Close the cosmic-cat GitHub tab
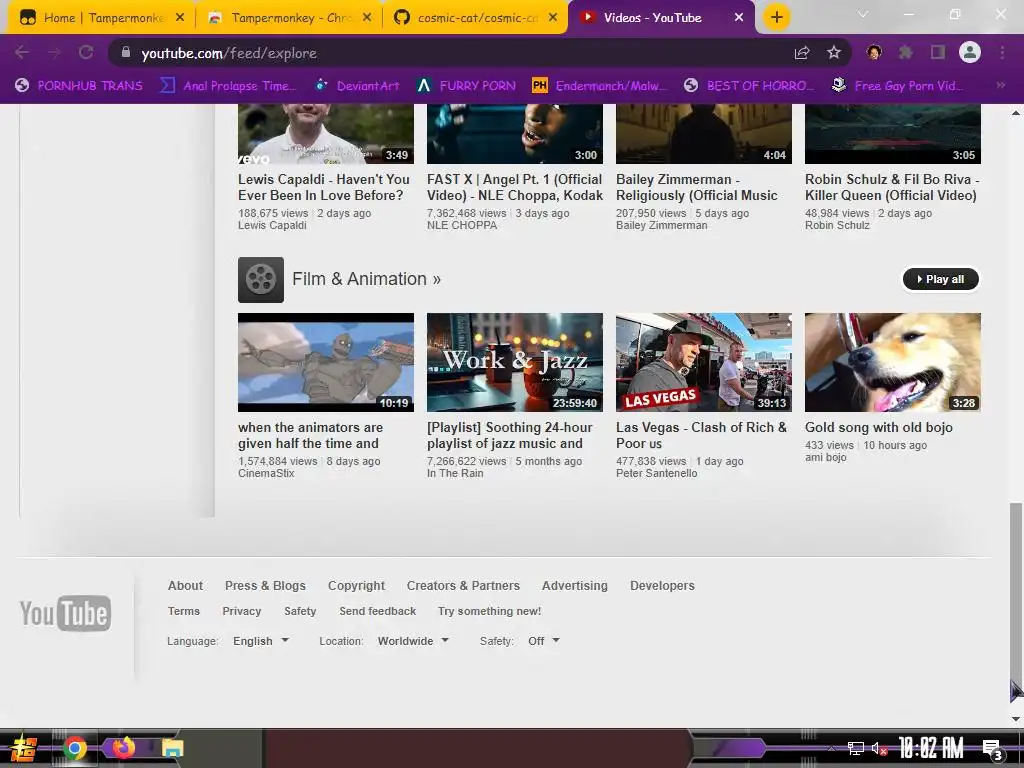Image resolution: width=1024 pixels, height=768 pixels. (553, 18)
